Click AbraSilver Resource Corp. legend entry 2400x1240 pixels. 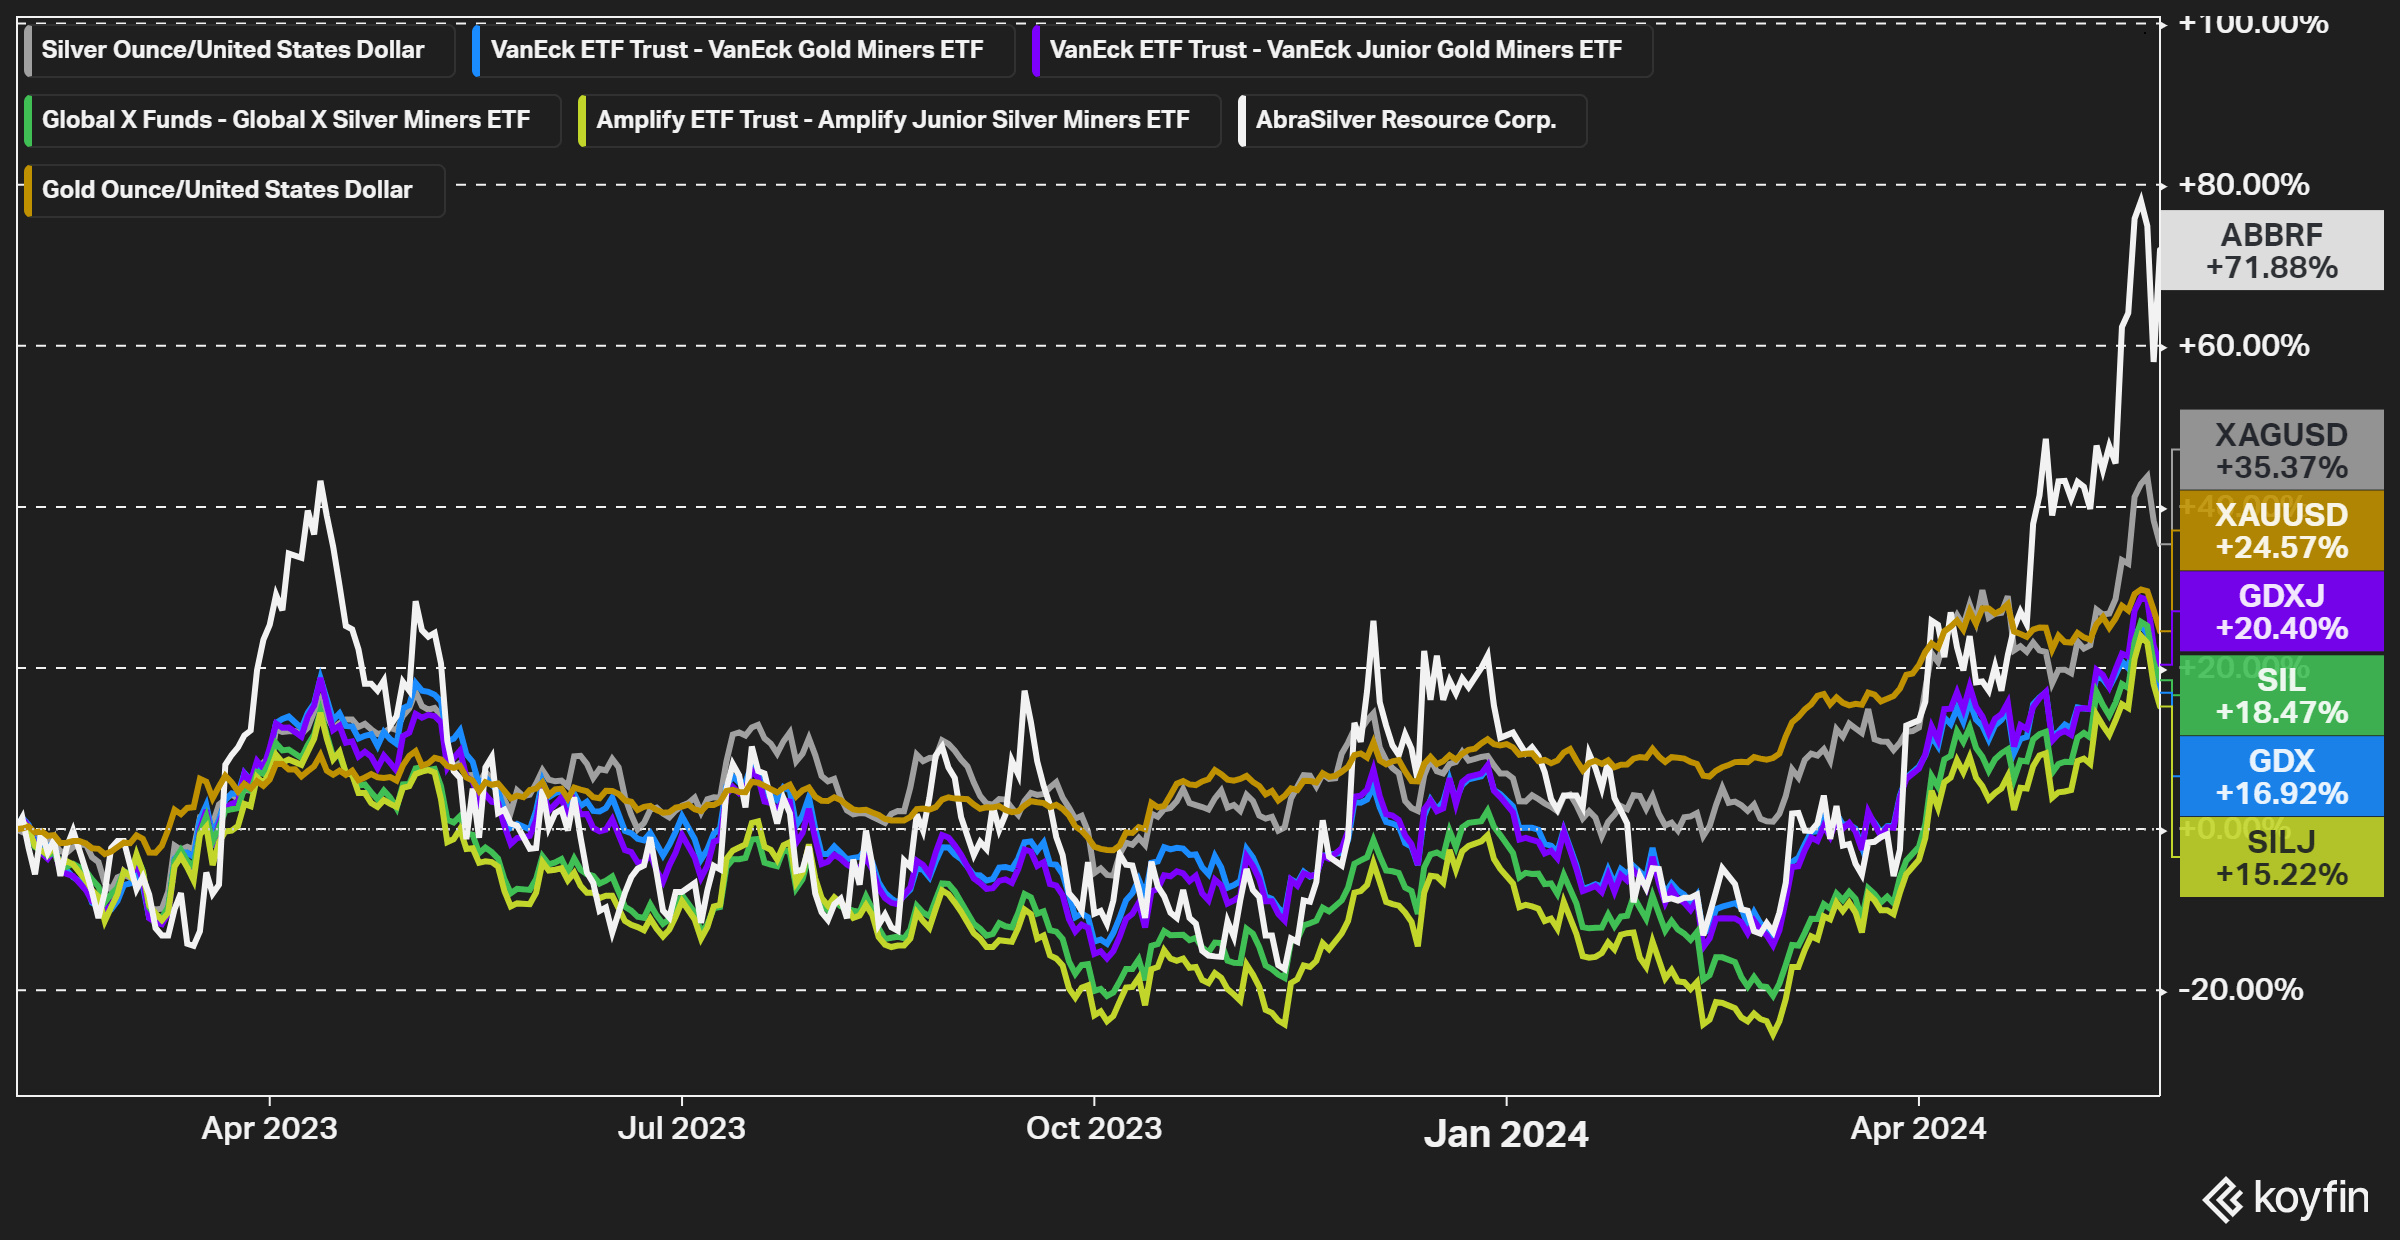1406,120
